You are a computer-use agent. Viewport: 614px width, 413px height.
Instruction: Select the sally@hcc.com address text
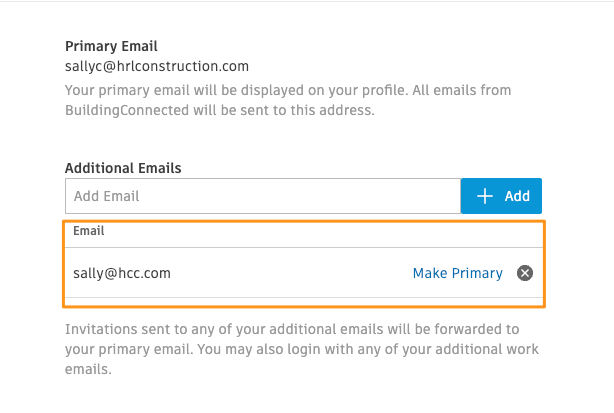click(122, 273)
